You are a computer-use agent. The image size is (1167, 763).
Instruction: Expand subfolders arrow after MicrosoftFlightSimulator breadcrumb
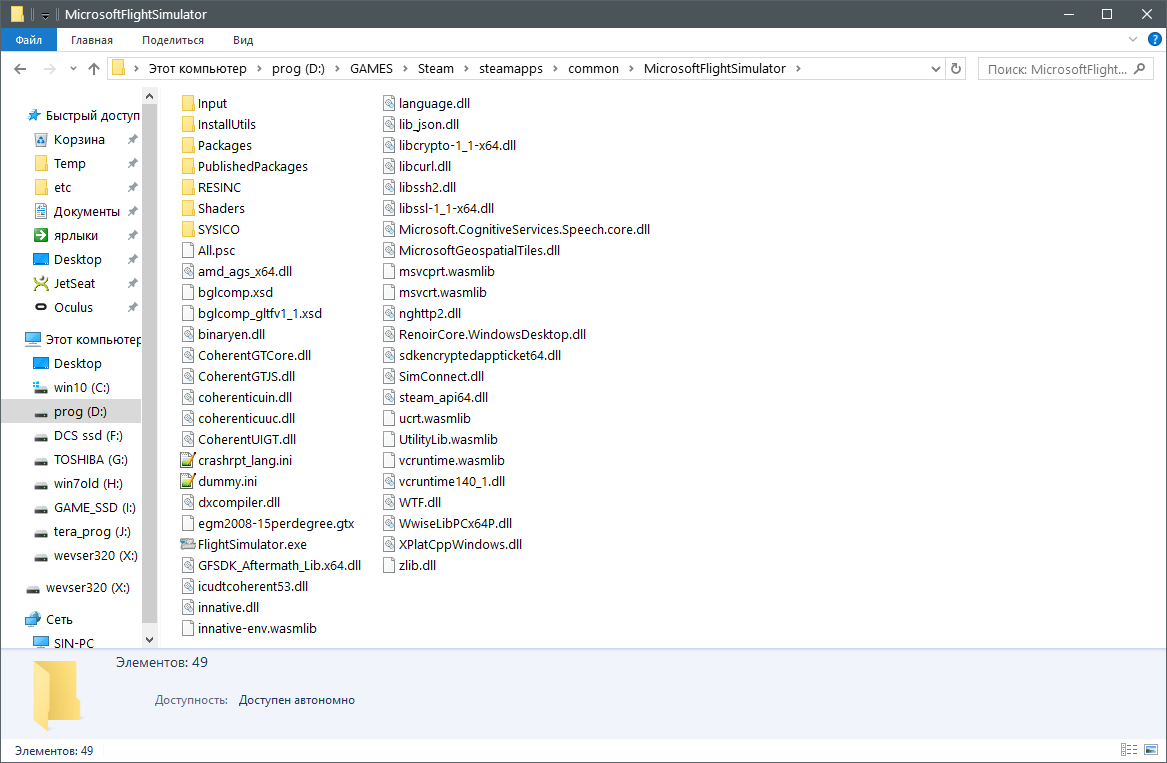(x=799, y=68)
